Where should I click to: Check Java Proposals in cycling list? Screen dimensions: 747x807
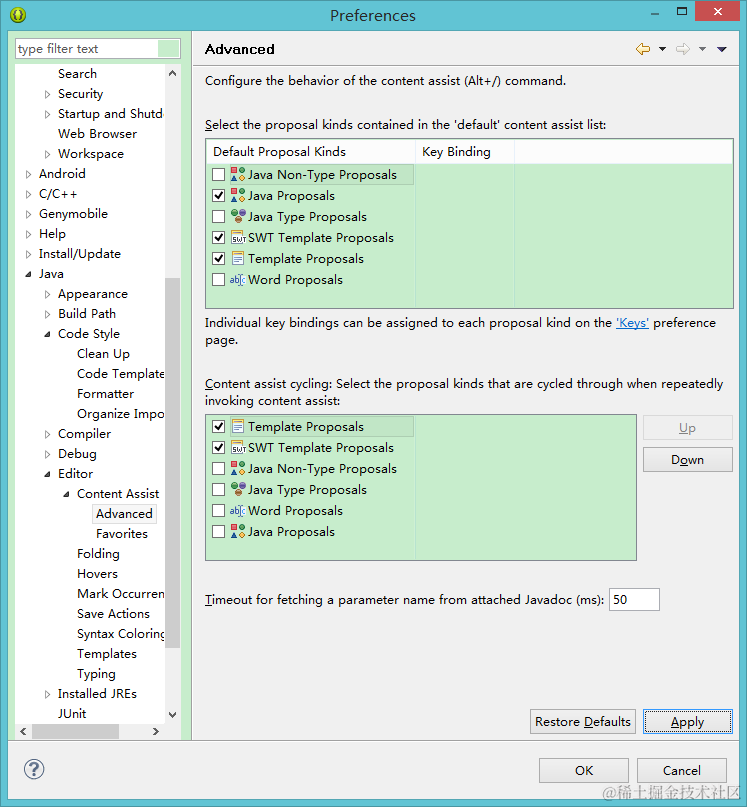(218, 531)
